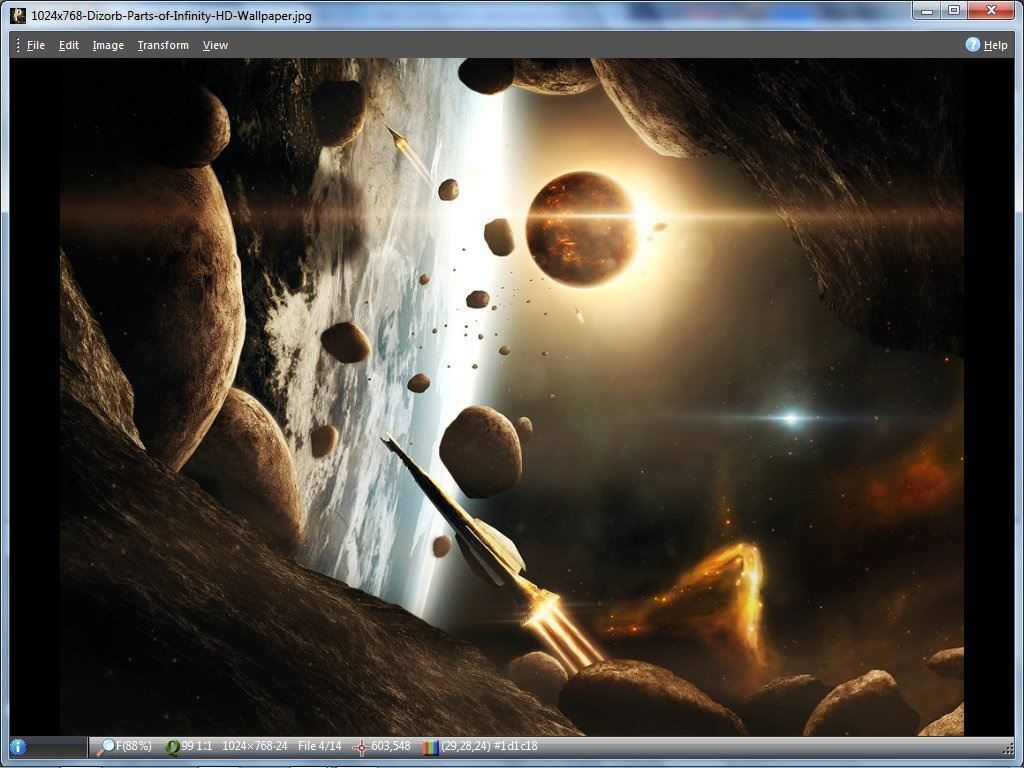The height and width of the screenshot is (768, 1024).
Task: Maximize the image viewer window
Action: (954, 10)
